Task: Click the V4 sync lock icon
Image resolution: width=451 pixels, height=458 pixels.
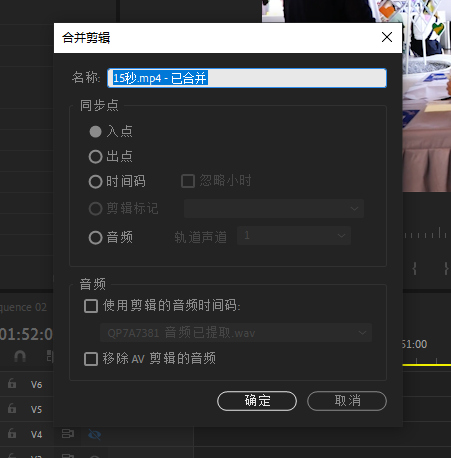Action: pos(68,434)
